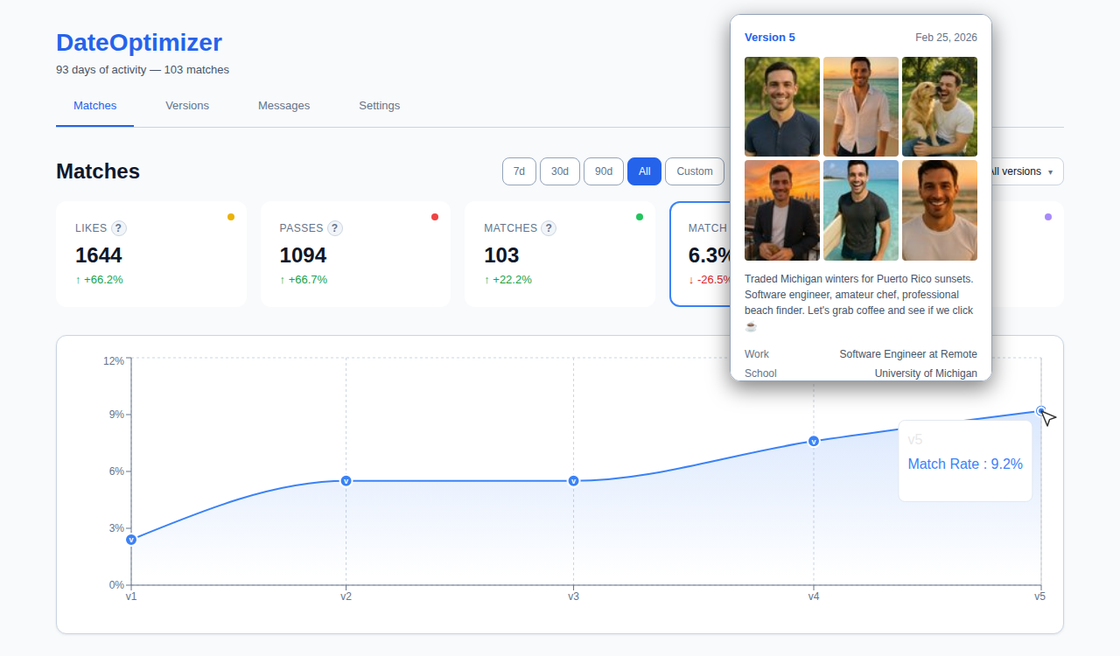Viewport: 1120px width, 656px height.
Task: Switch to the Versions tab
Action: (x=187, y=105)
